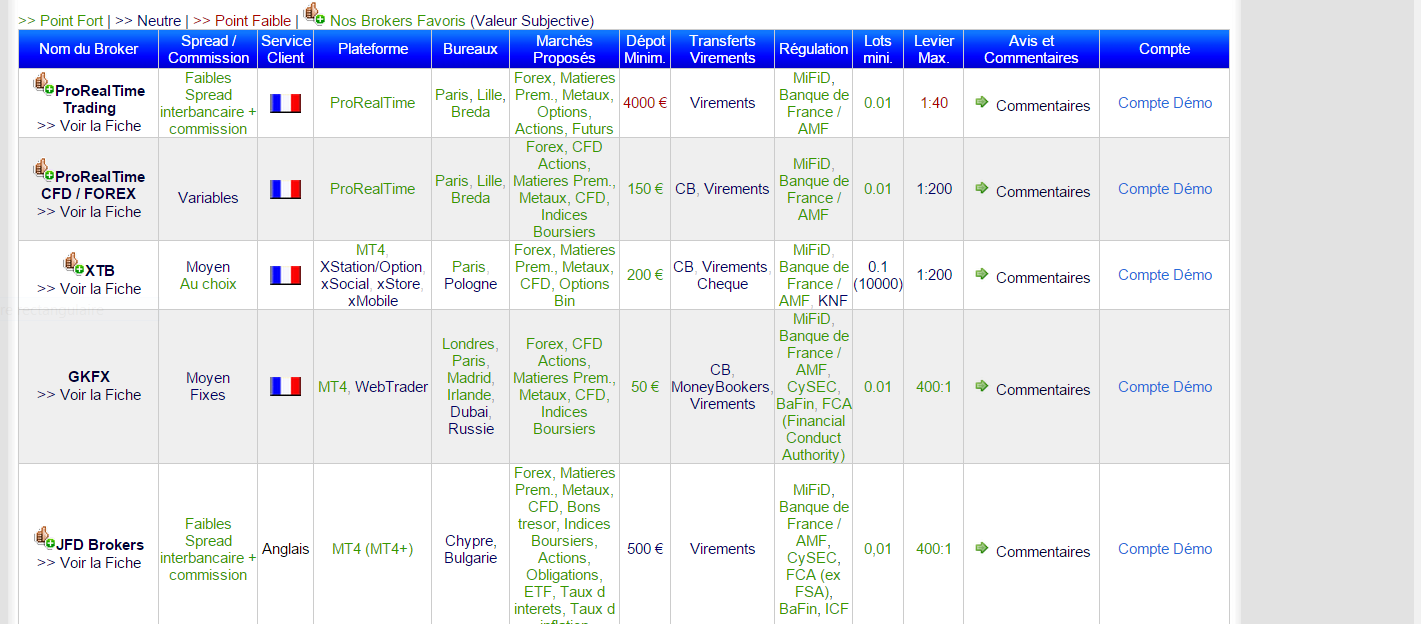Click MT4, WebTrader platform cell for GKFX
This screenshot has height=624, width=1421.
373,387
